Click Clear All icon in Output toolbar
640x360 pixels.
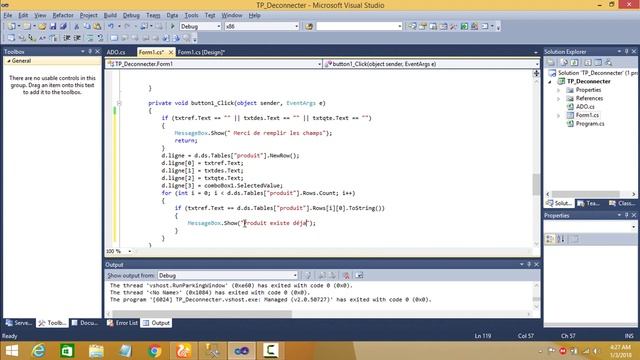point(346,276)
